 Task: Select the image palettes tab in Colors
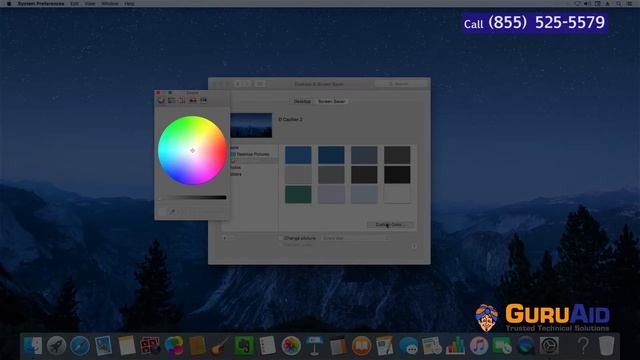[x=193, y=100]
